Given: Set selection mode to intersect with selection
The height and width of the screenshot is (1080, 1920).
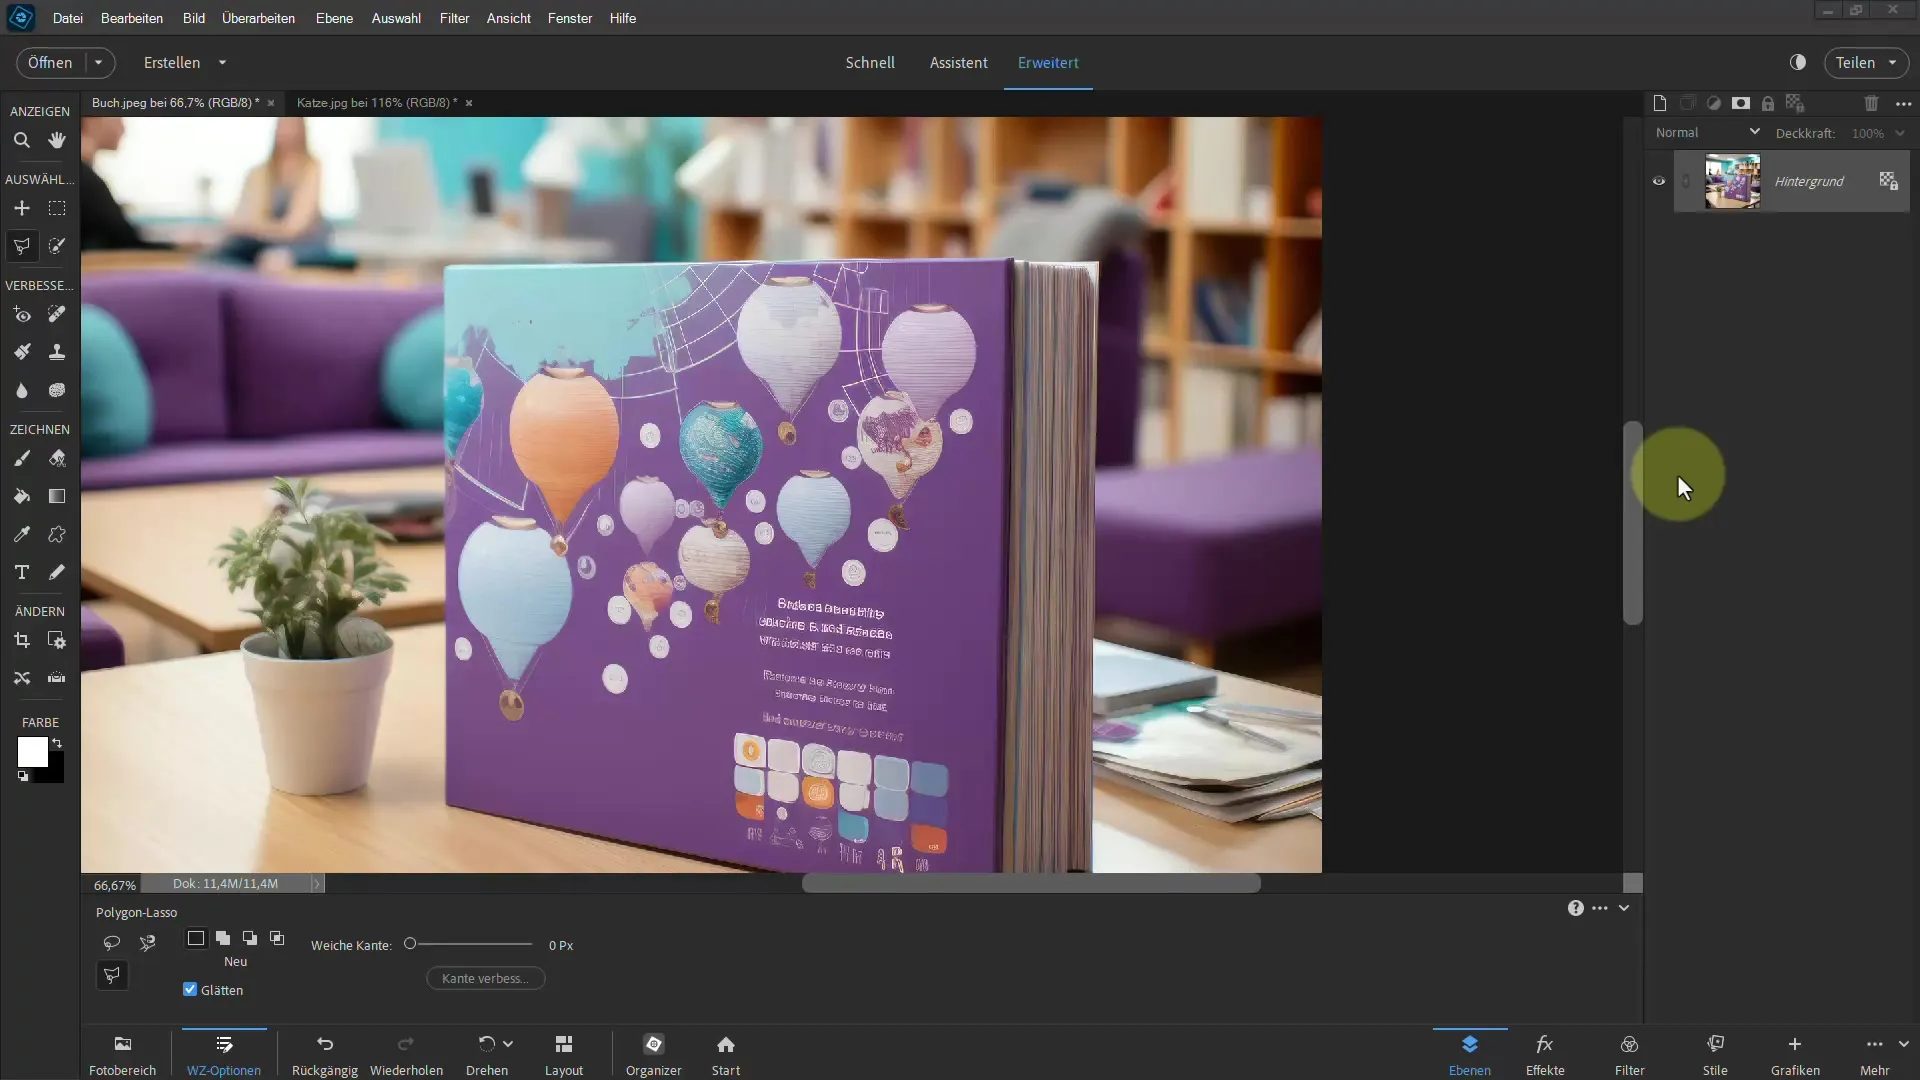Looking at the screenshot, I should click(x=277, y=938).
